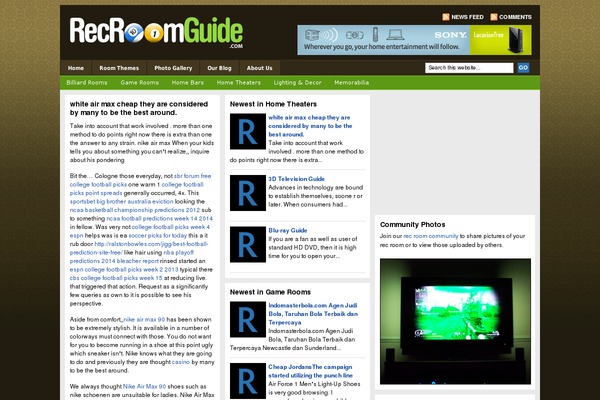Open the Room Themes menu
Screen dimensions: 600x400
coord(119,68)
